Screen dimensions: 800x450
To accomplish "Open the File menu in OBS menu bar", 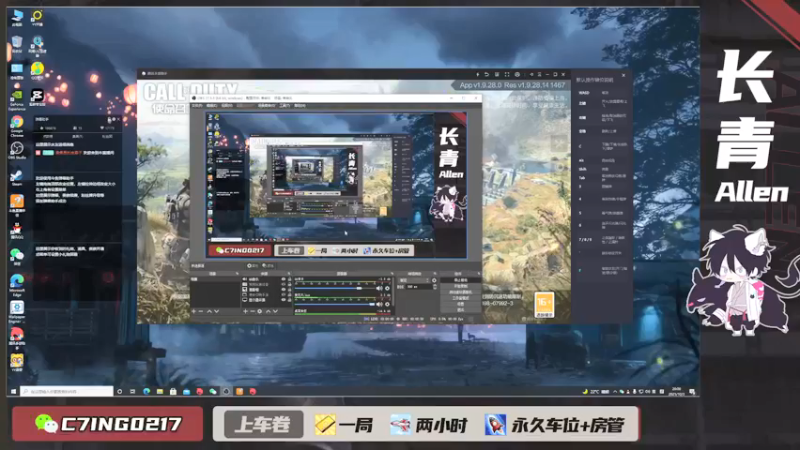I will tap(197, 106).
